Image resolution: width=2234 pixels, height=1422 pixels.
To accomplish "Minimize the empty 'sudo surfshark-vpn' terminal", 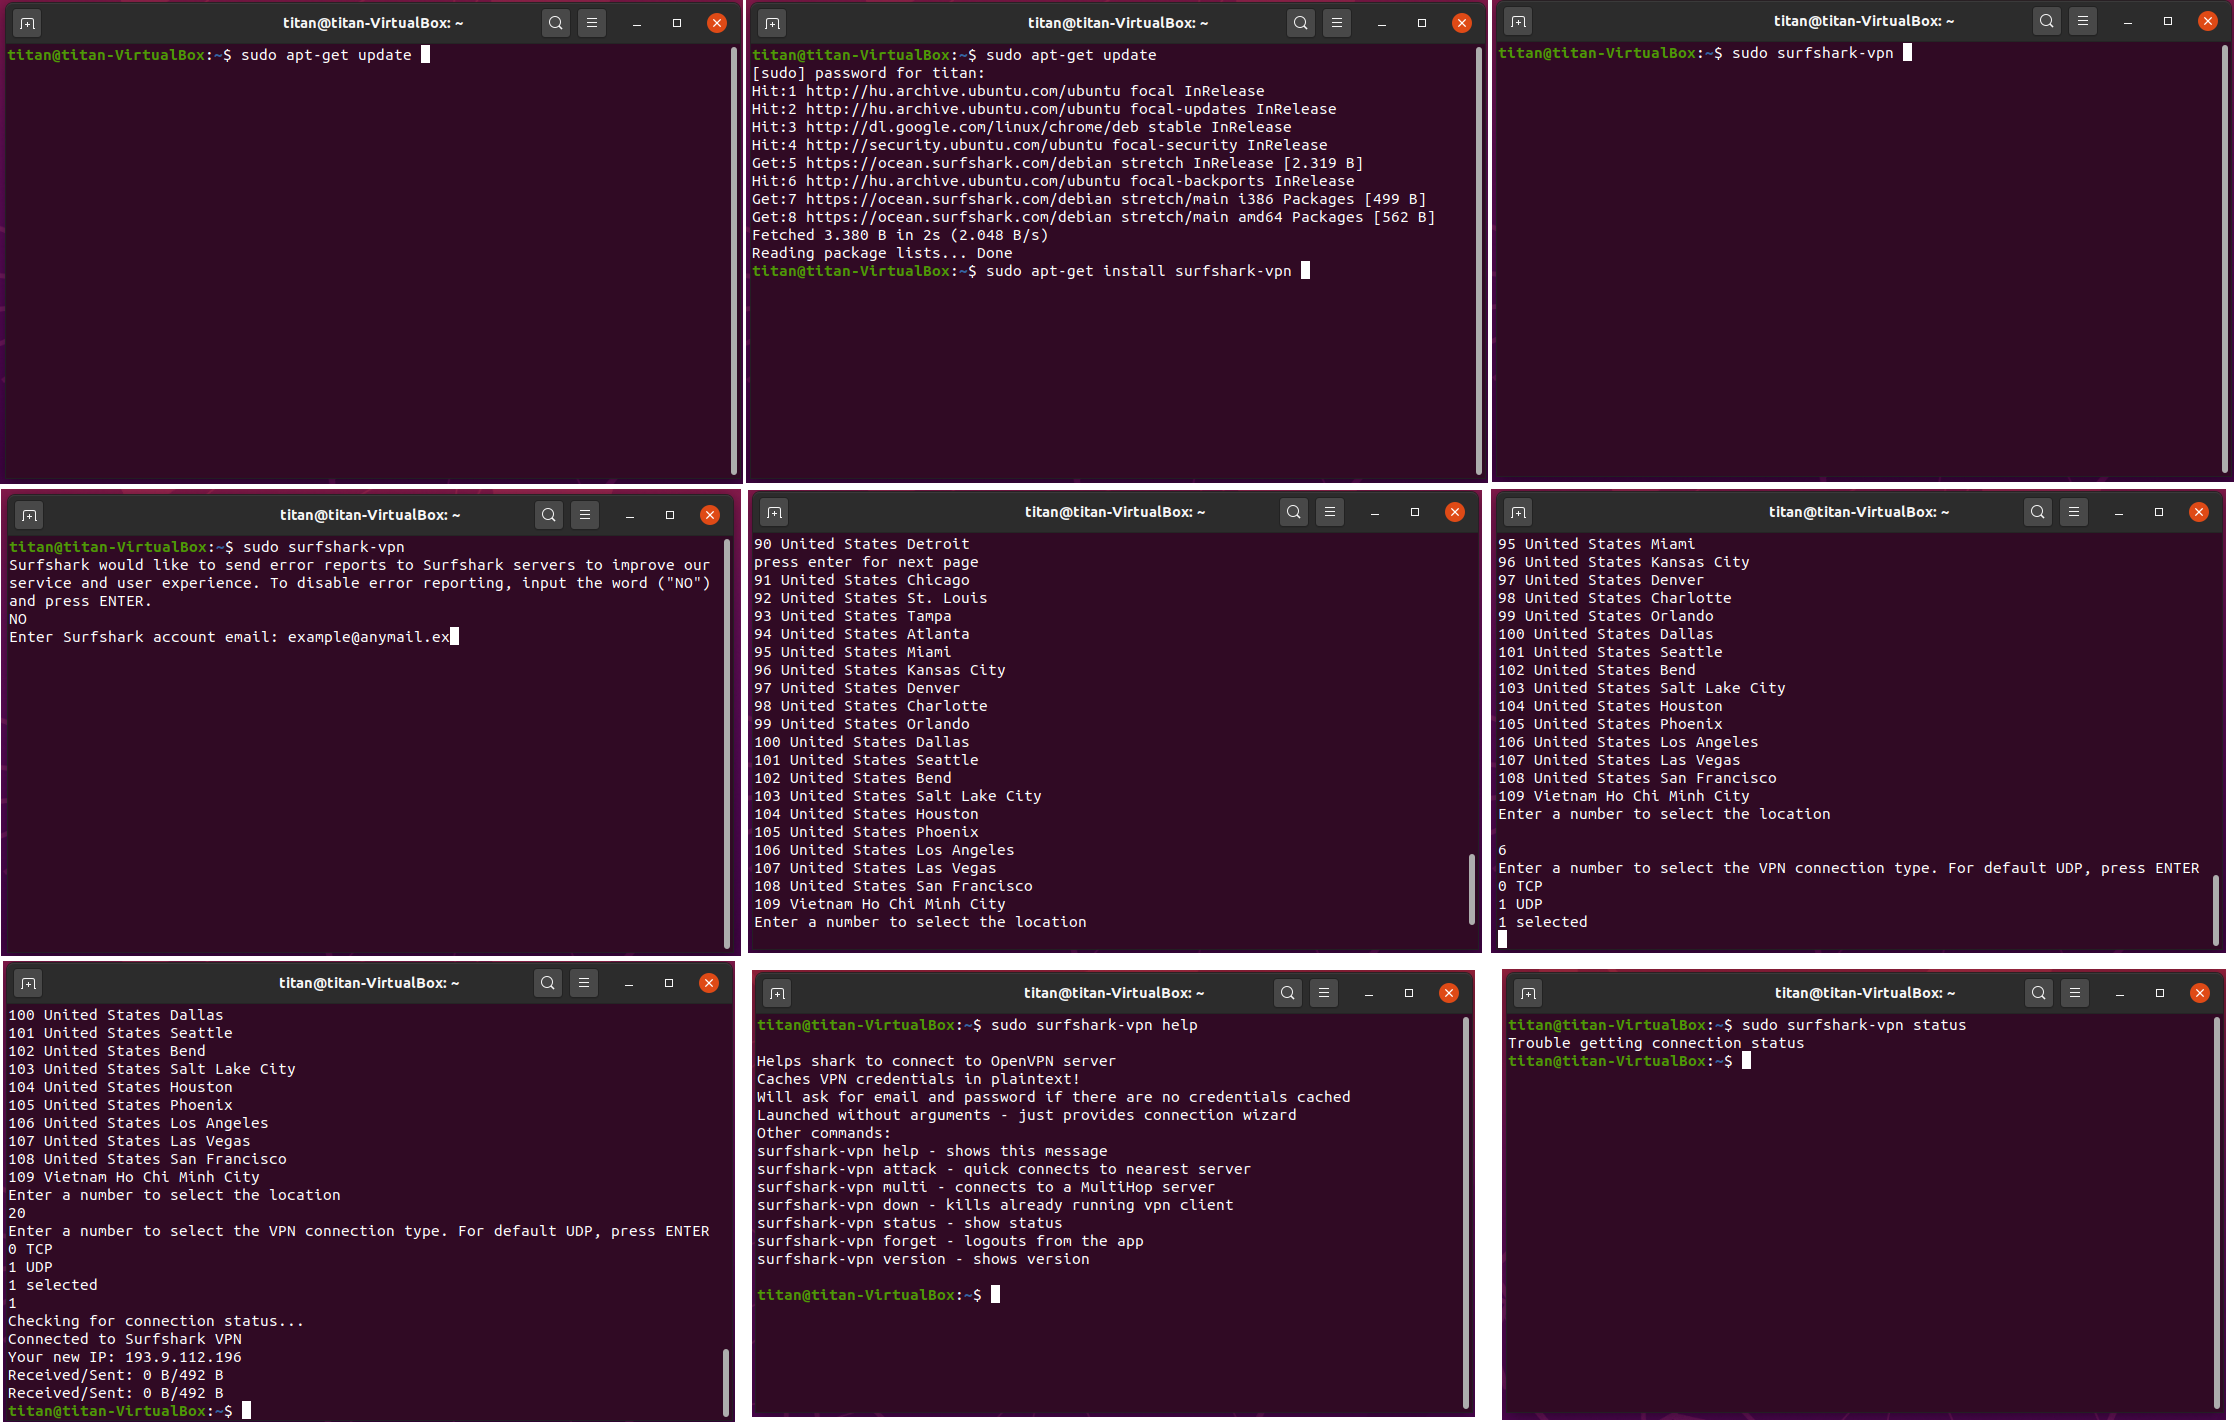I will click(2128, 21).
